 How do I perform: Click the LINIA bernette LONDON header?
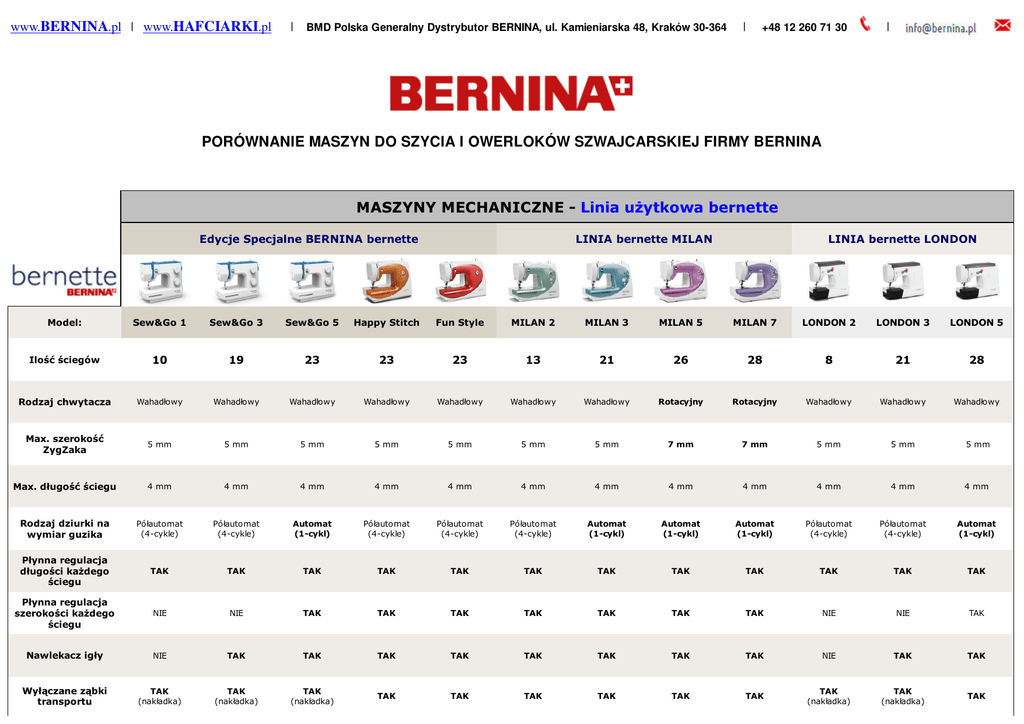click(902, 239)
